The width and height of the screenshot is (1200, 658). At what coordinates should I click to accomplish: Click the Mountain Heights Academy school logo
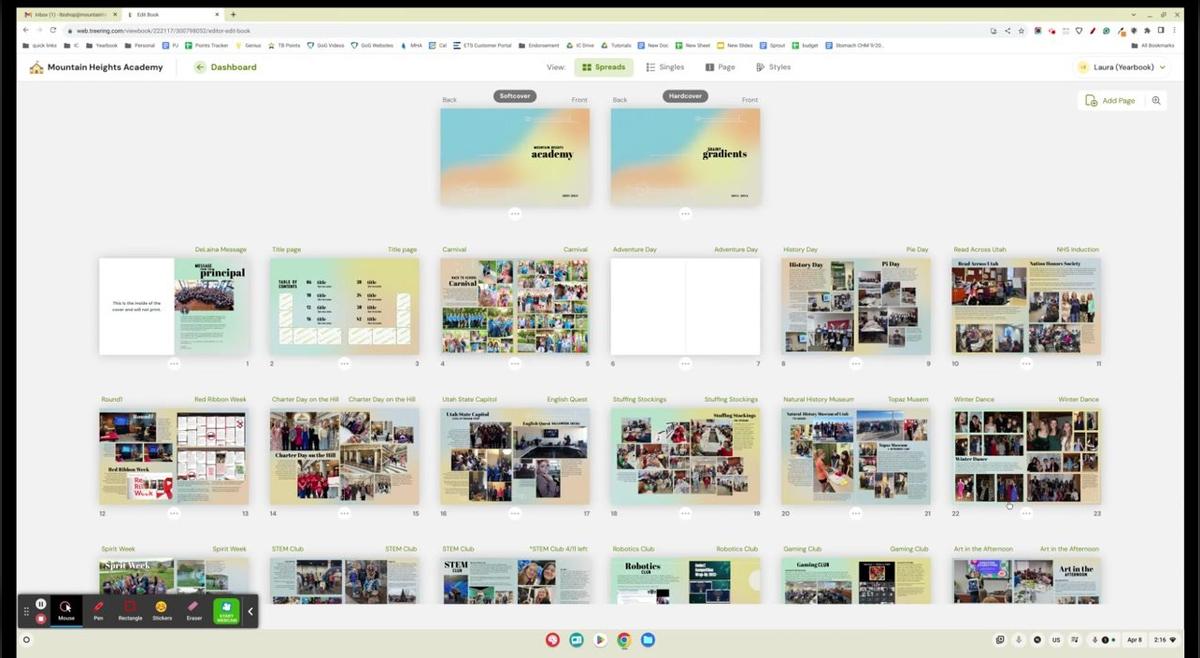click(x=37, y=67)
